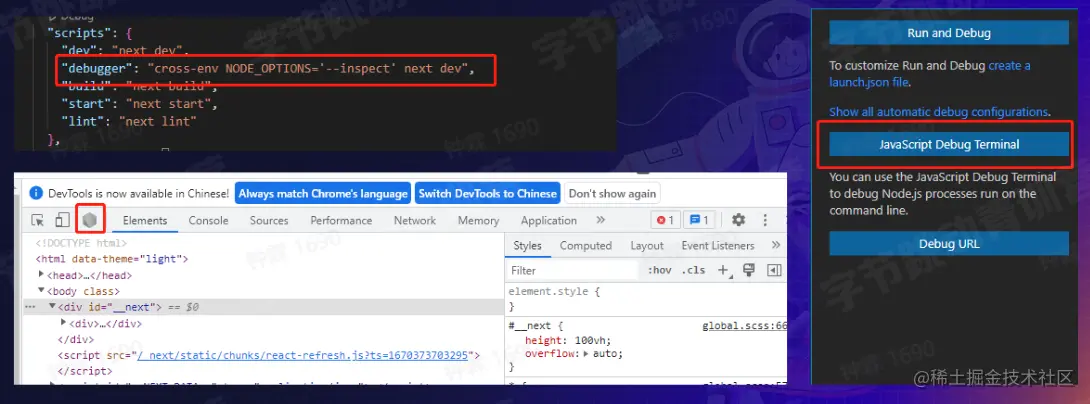
Task: Select the closing </div> tag row
Action: pyautogui.click(x=76, y=339)
